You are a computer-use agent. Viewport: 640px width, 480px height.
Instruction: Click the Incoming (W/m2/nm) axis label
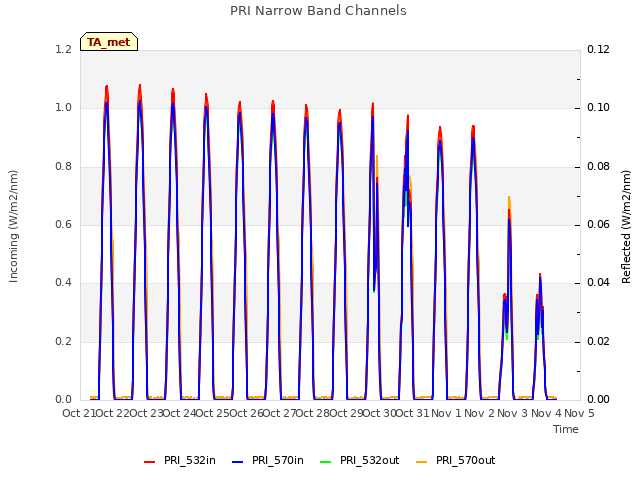pyautogui.click(x=13, y=226)
